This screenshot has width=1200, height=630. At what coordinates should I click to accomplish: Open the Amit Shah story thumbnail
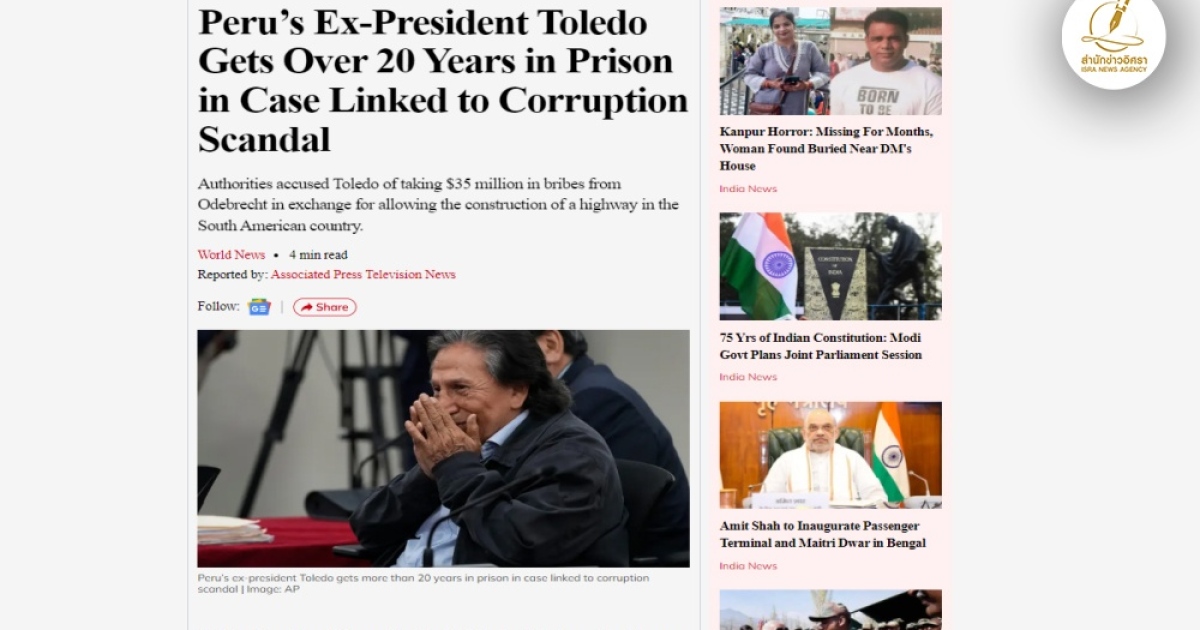[830, 455]
